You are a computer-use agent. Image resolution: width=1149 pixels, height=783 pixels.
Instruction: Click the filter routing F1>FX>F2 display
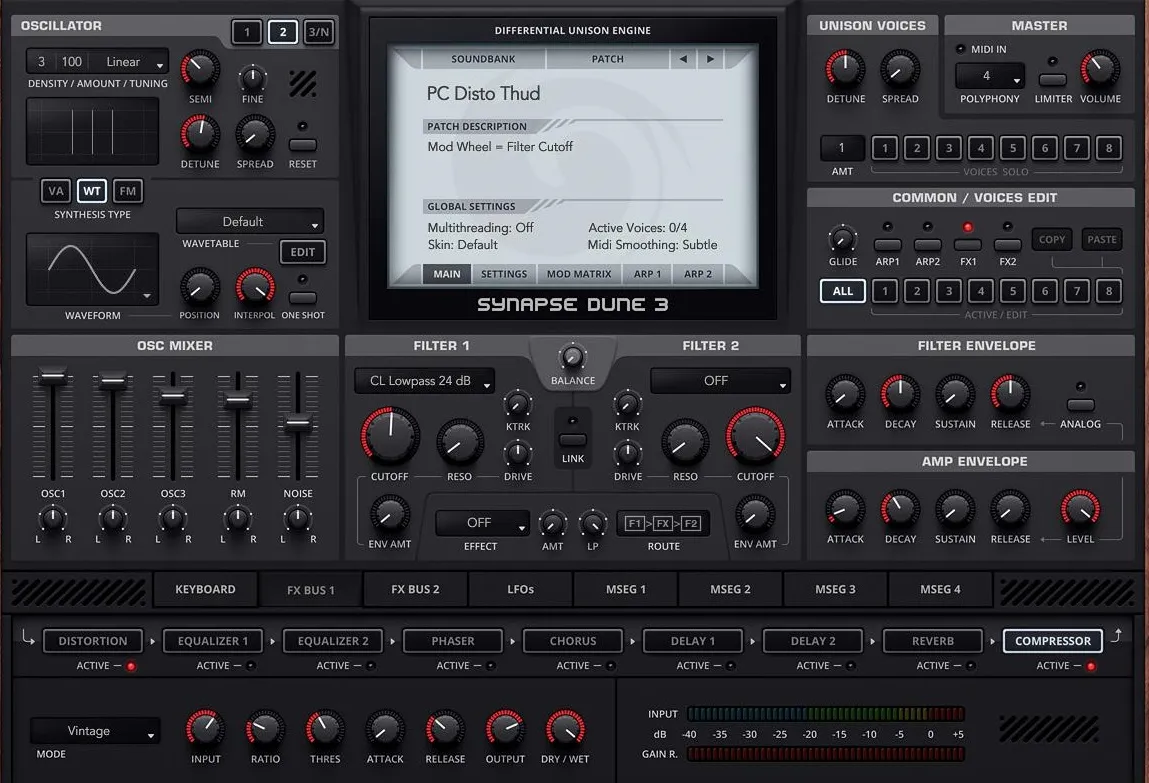662,523
